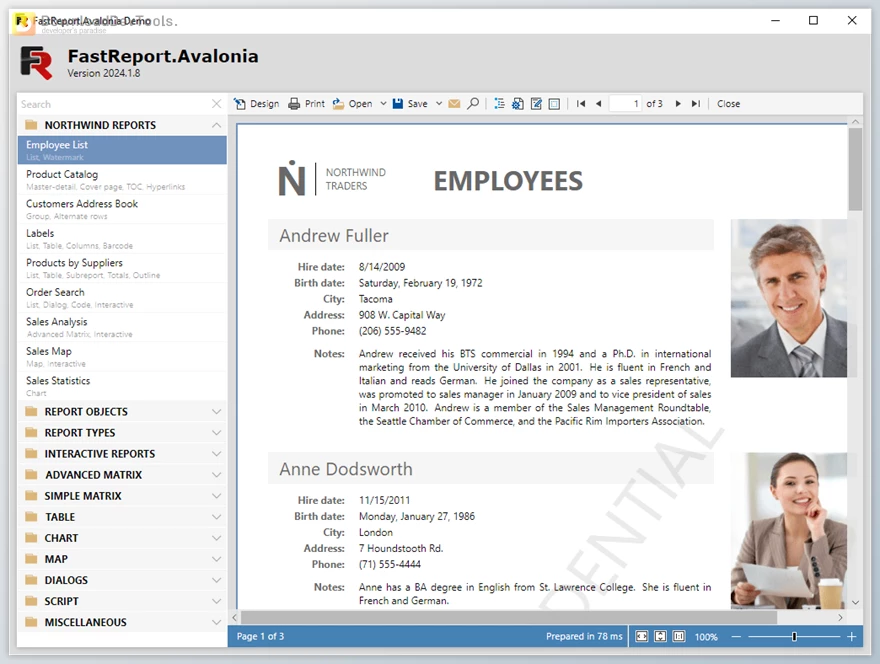Expand the Script group

[x=217, y=601]
